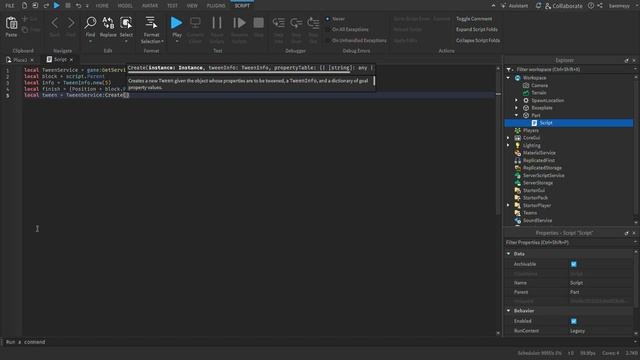Click the Find magnifier icon

click(90, 23)
